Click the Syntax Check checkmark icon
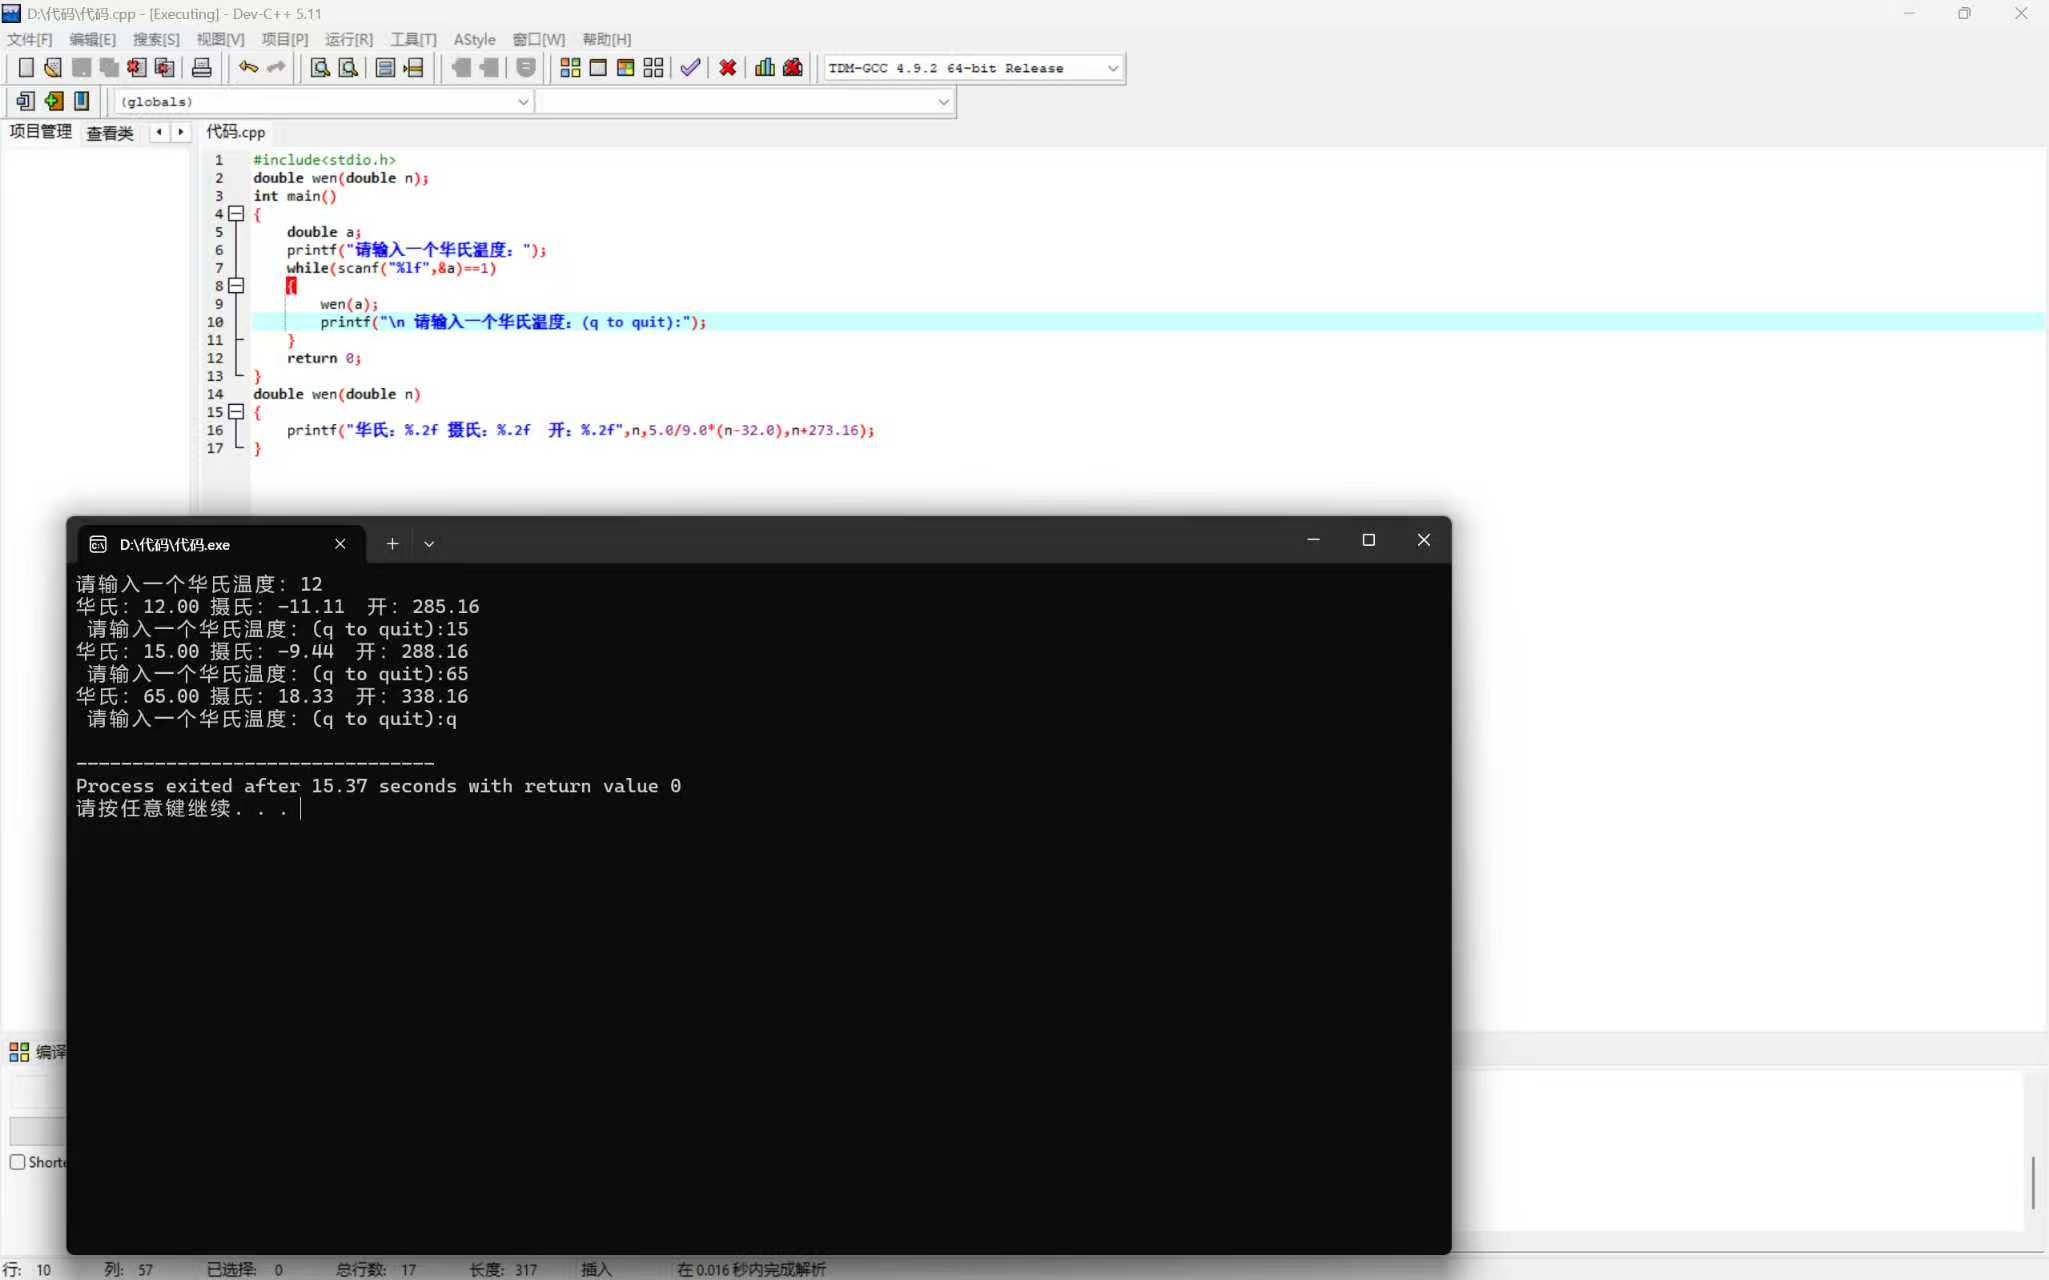The image size is (2049, 1280). tap(690, 68)
